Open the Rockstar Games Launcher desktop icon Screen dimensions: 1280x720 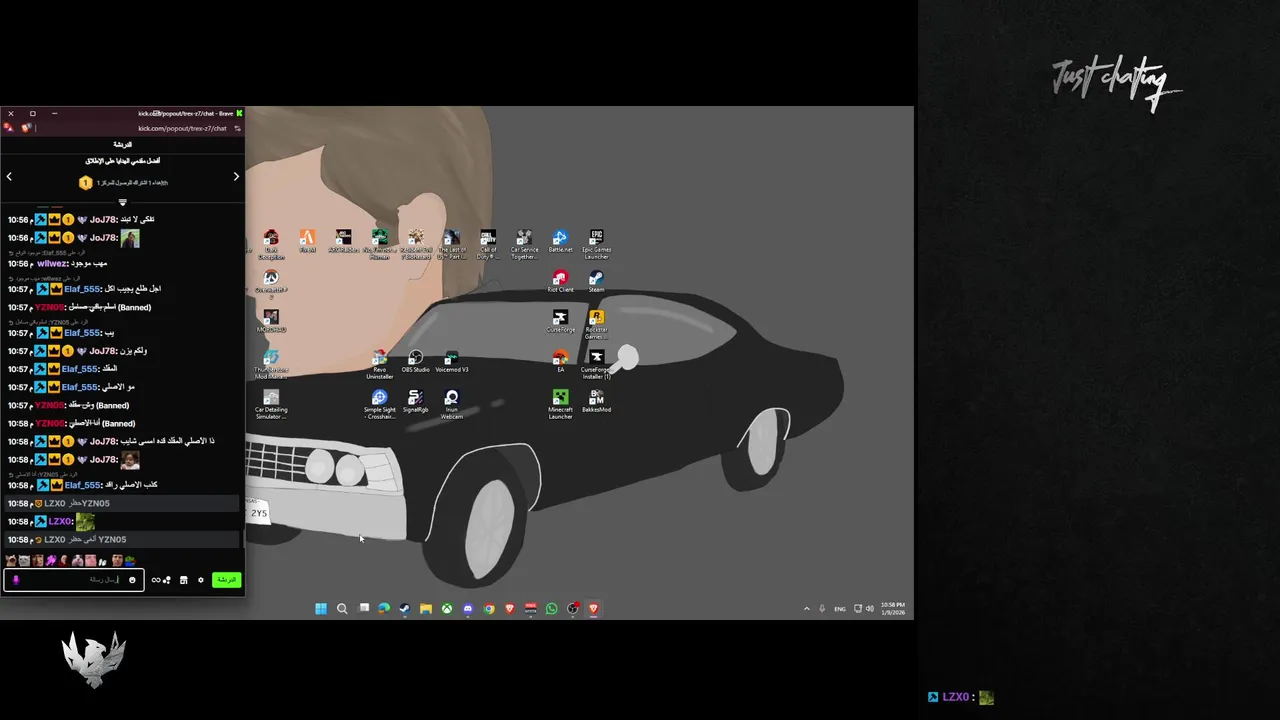coord(596,324)
